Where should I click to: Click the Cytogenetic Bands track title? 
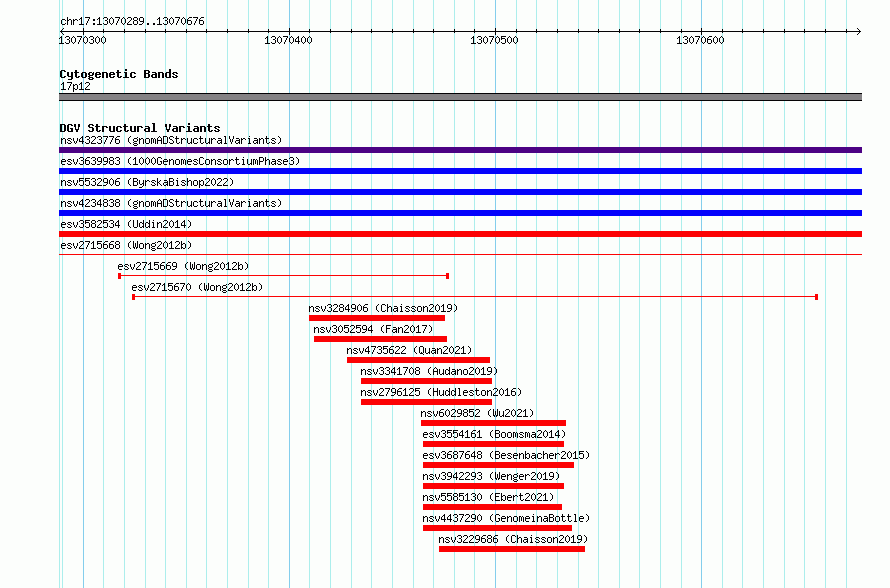119,74
